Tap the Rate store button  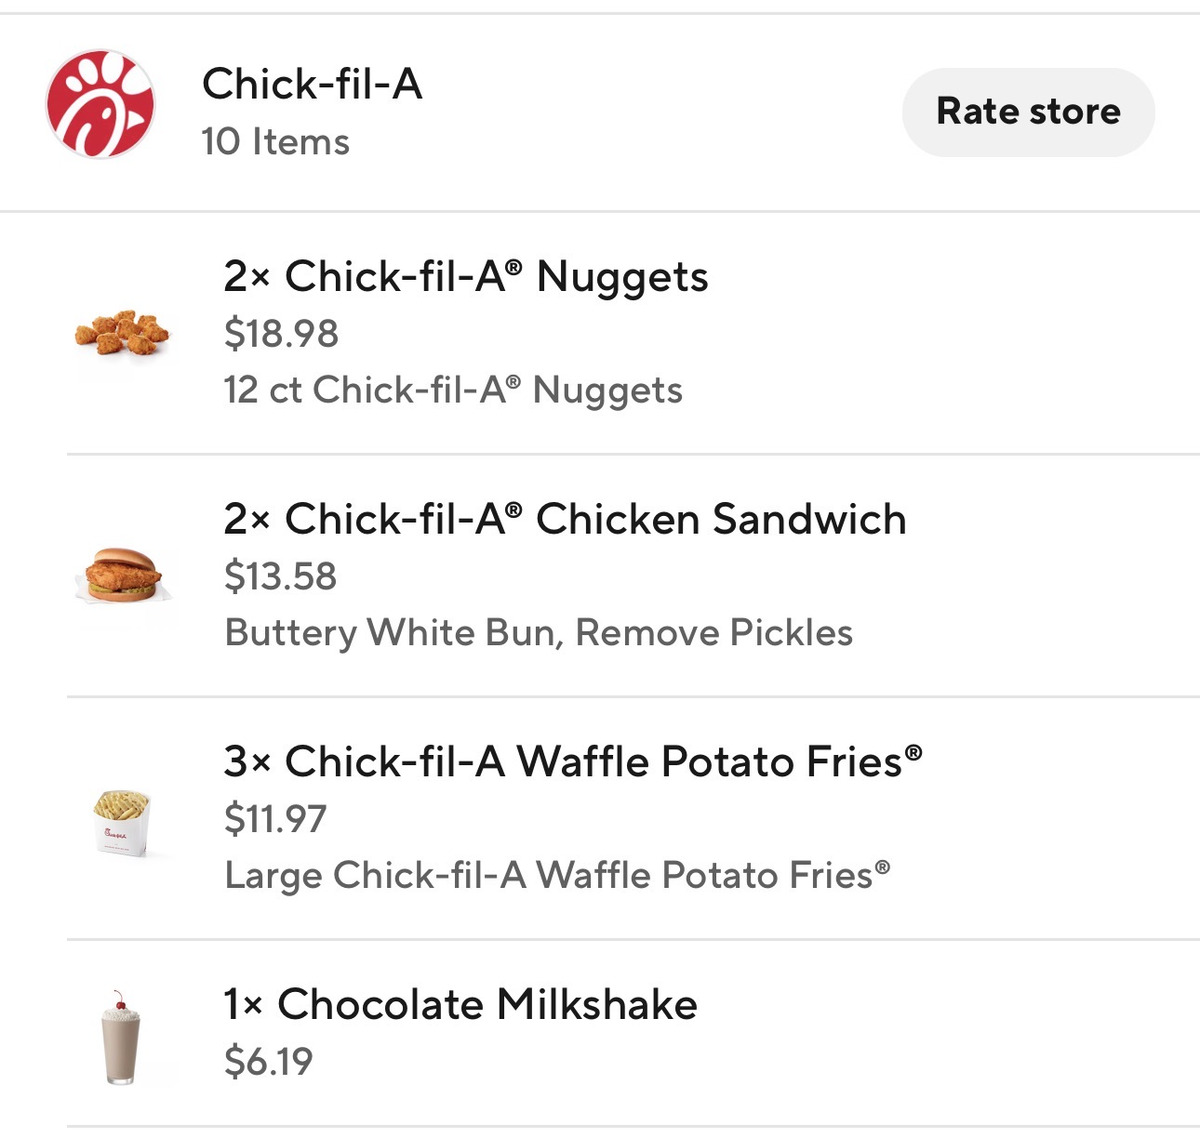coord(1028,111)
